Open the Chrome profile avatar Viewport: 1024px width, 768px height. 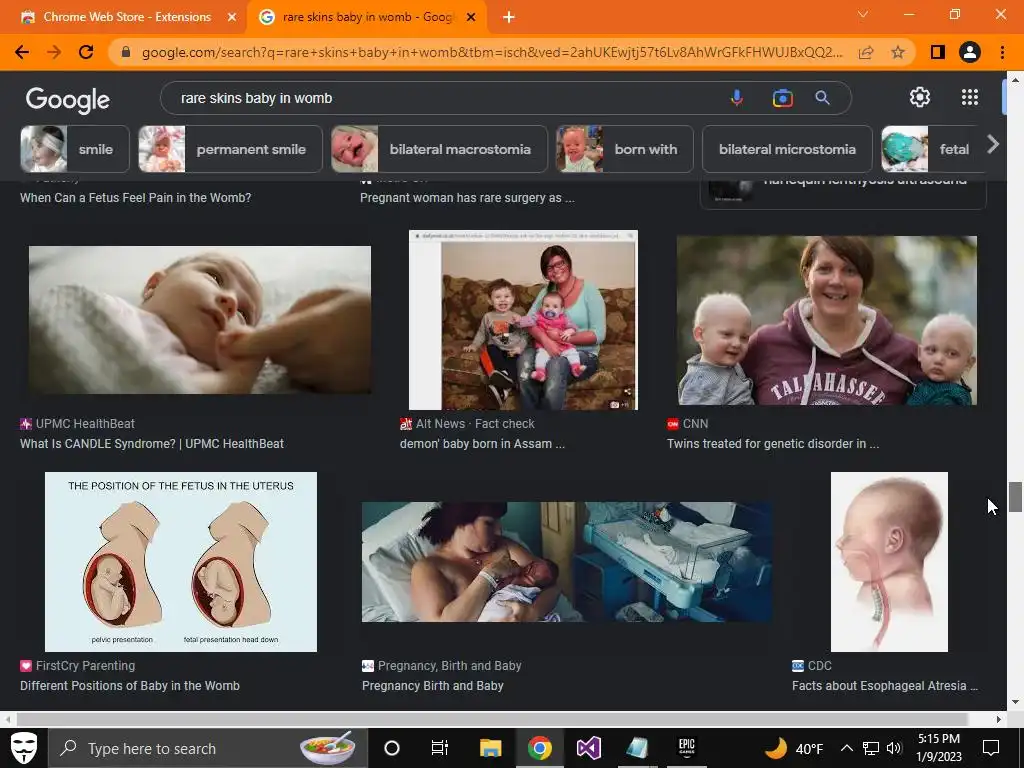click(x=970, y=52)
